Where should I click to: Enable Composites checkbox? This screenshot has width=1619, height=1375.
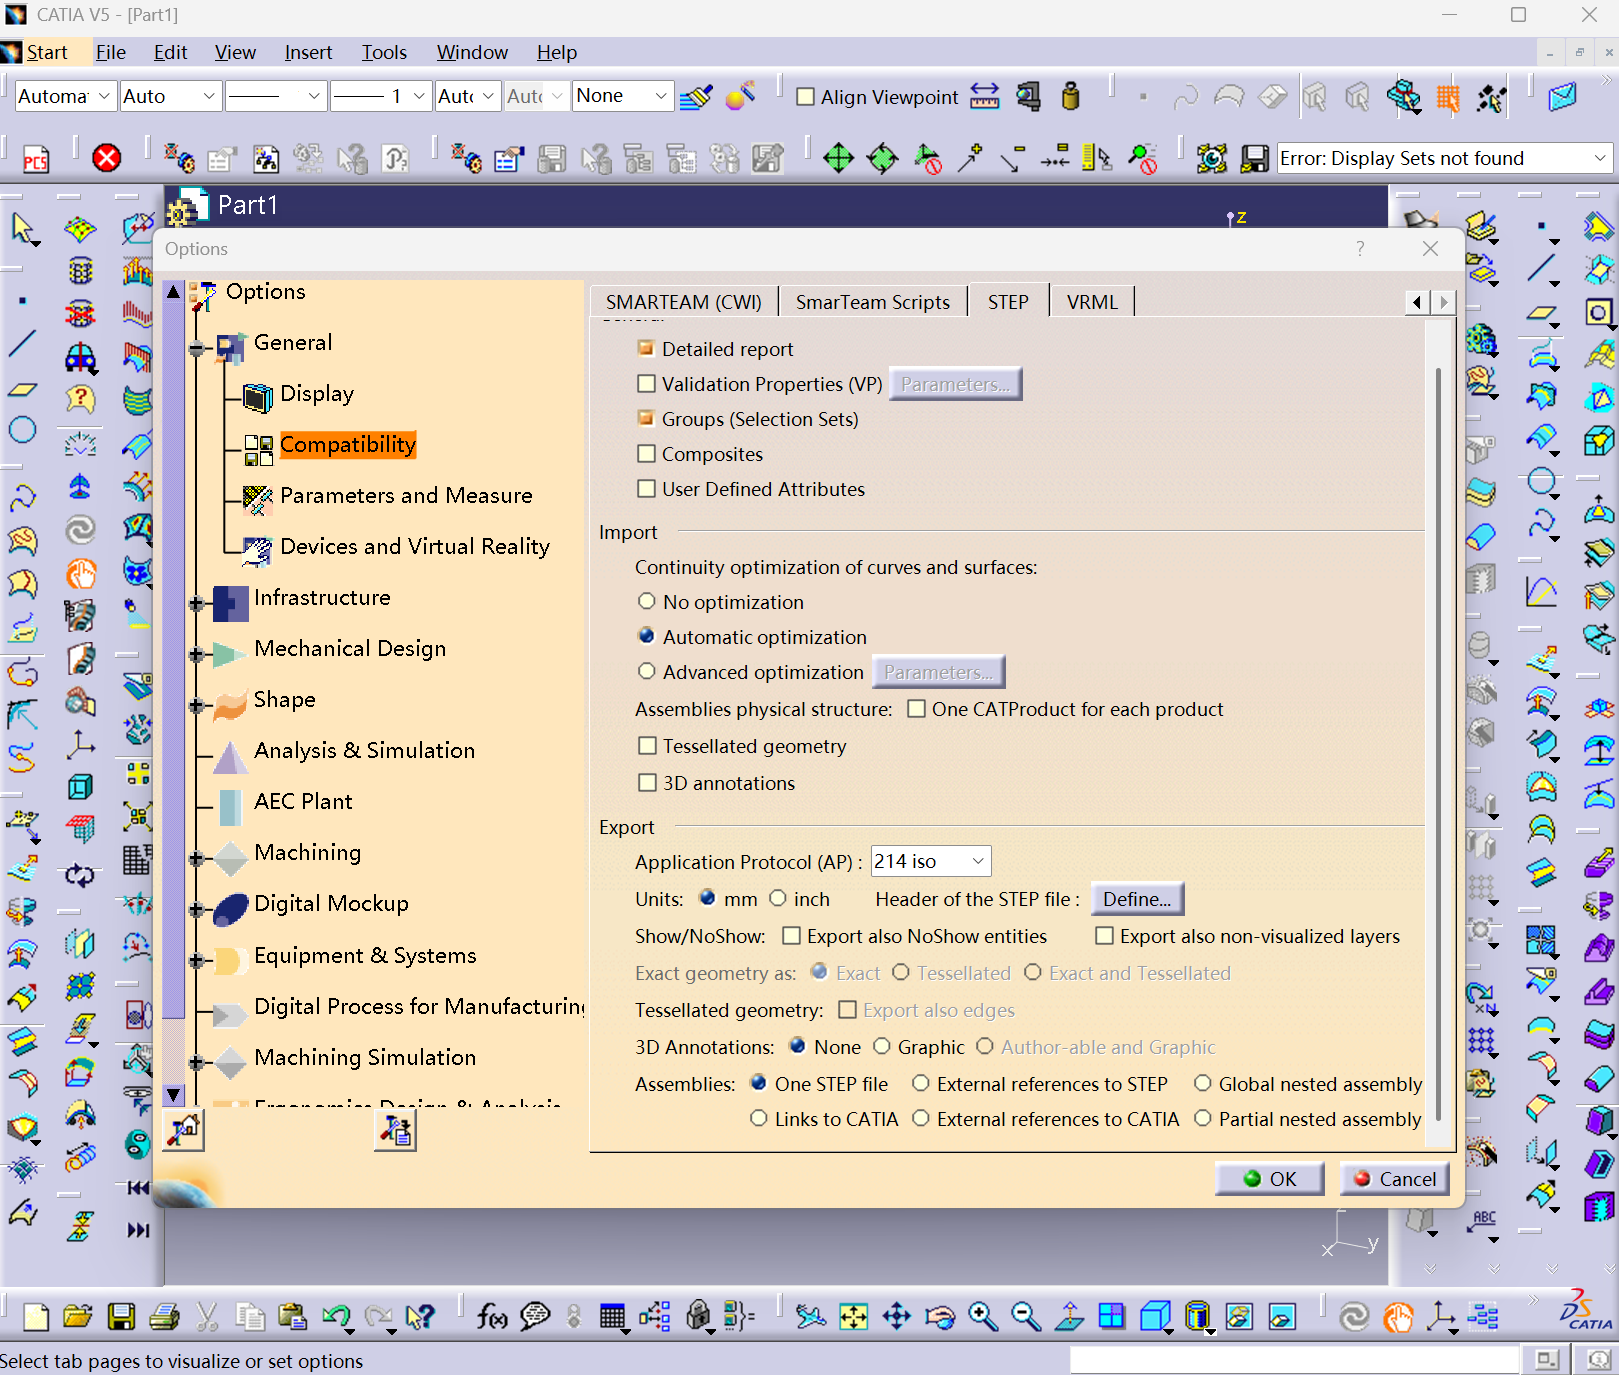646,453
